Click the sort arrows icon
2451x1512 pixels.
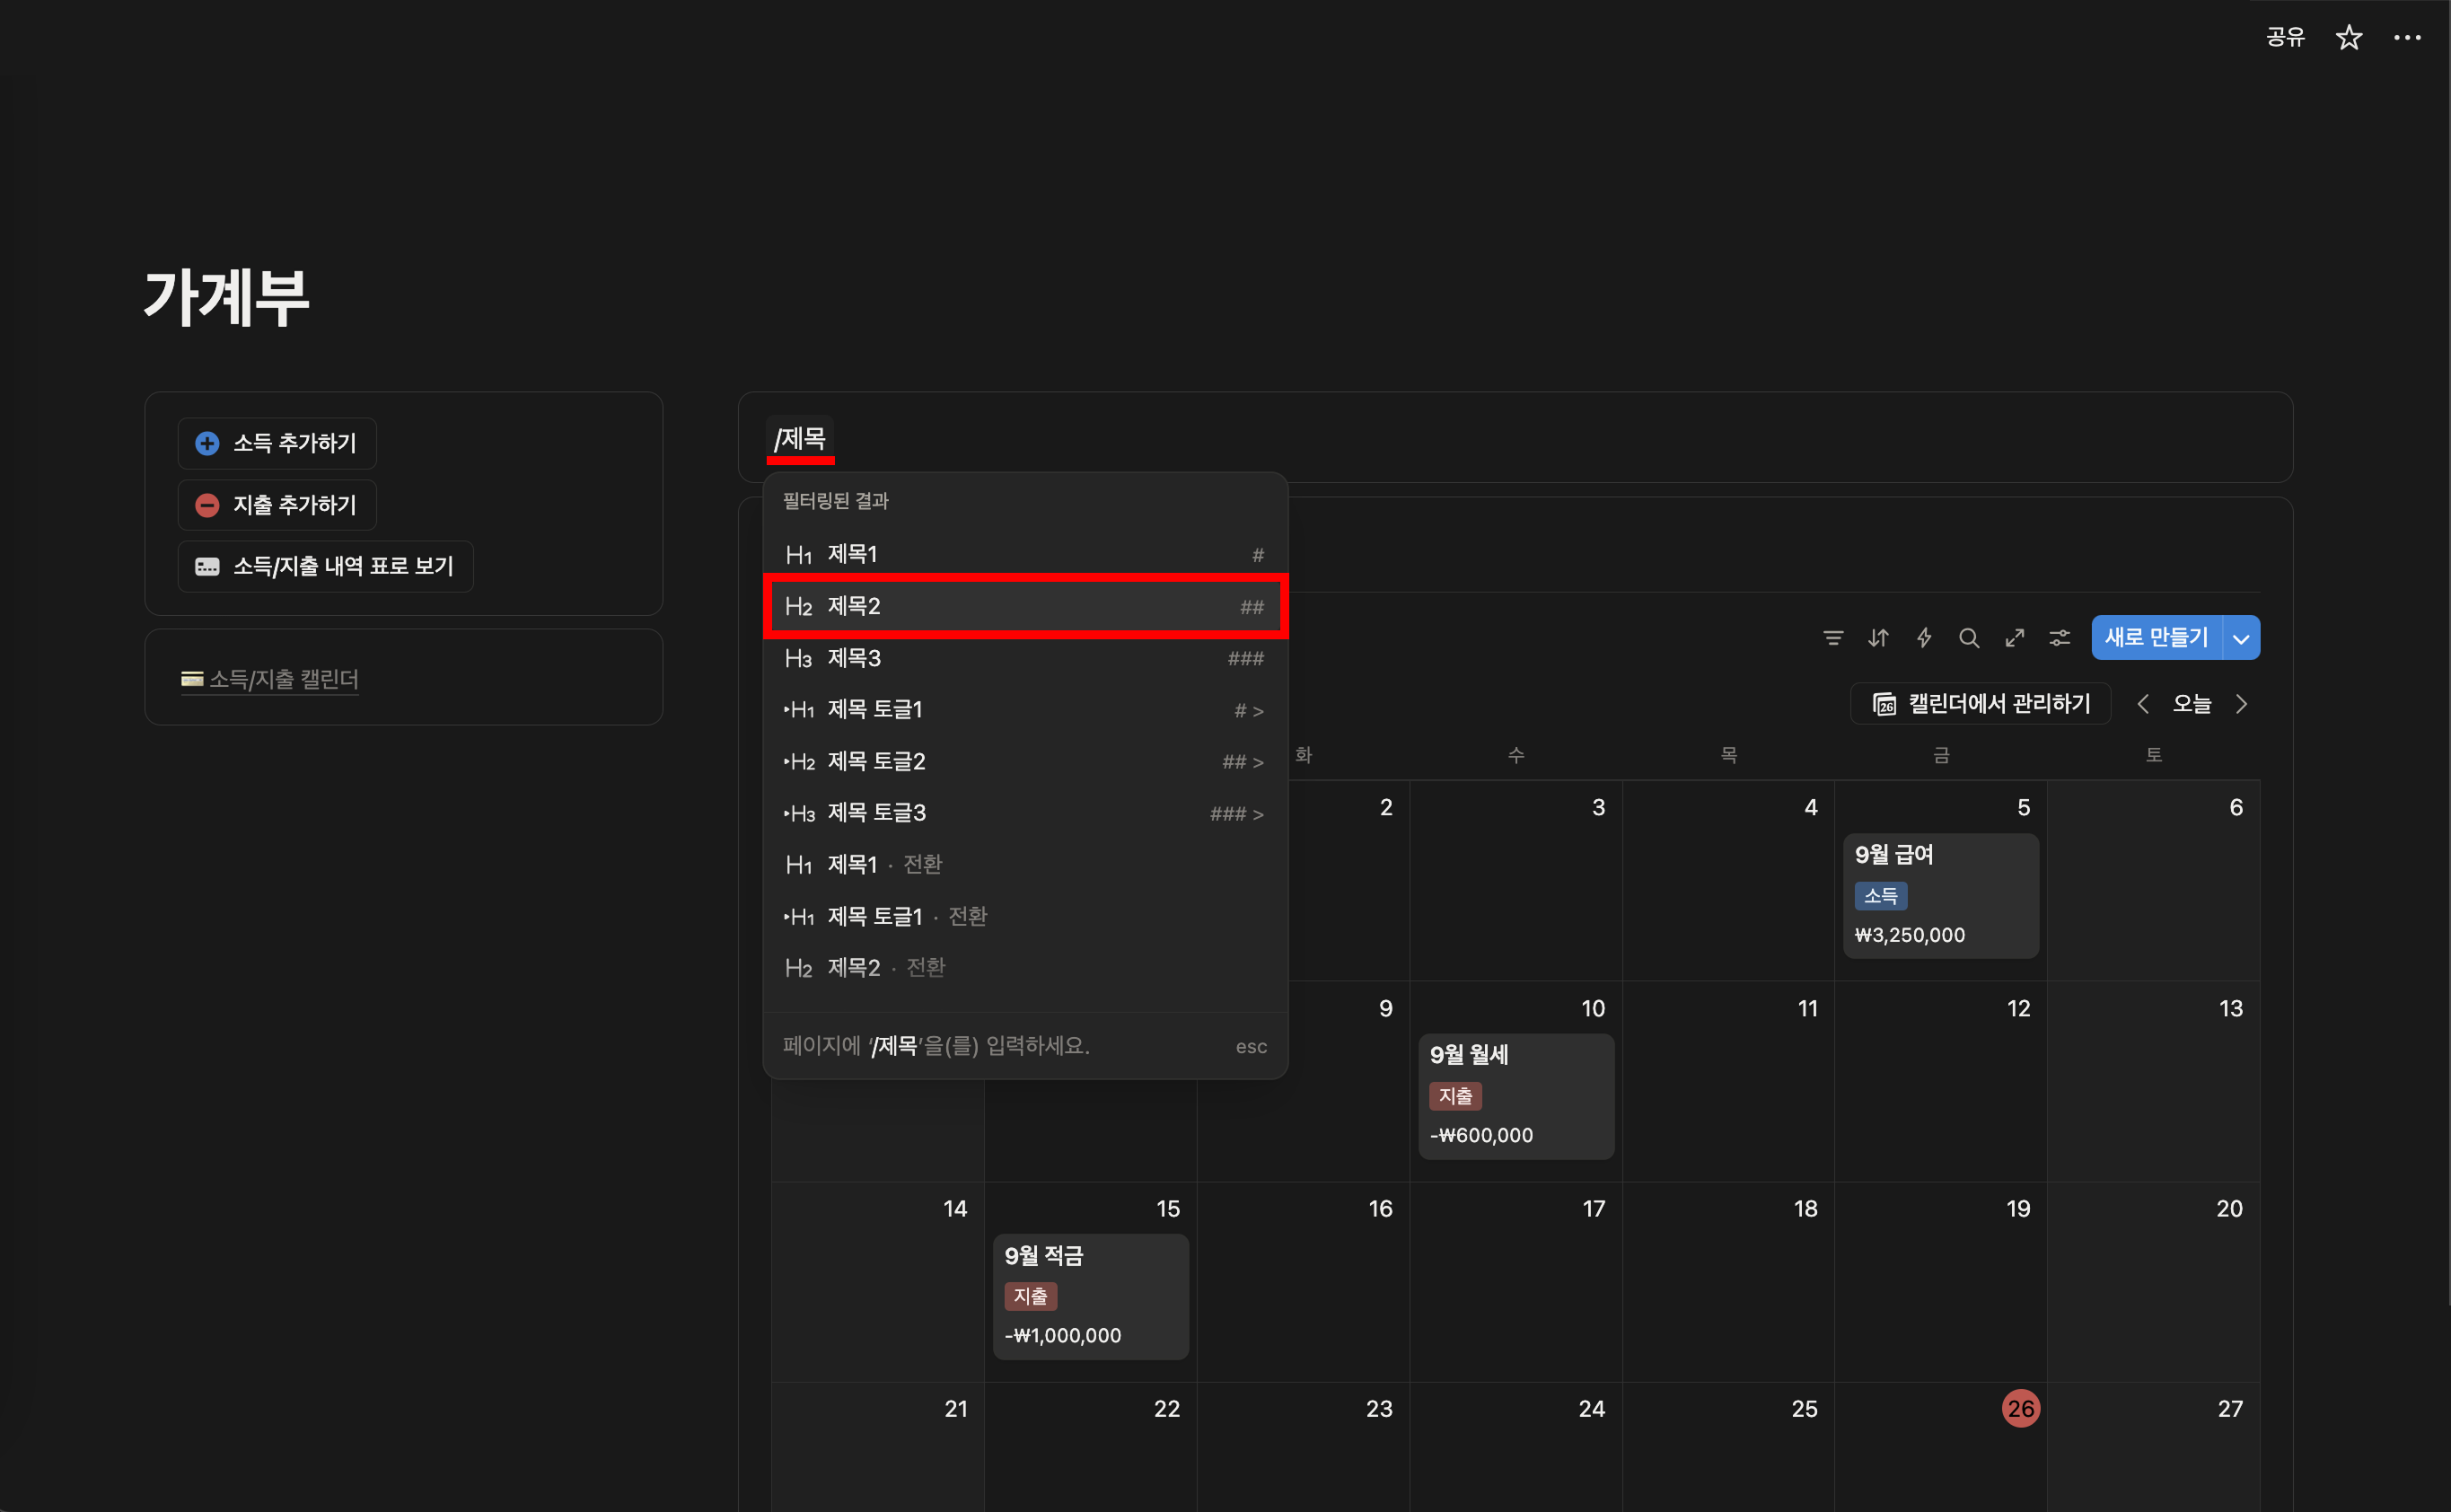coord(1878,638)
